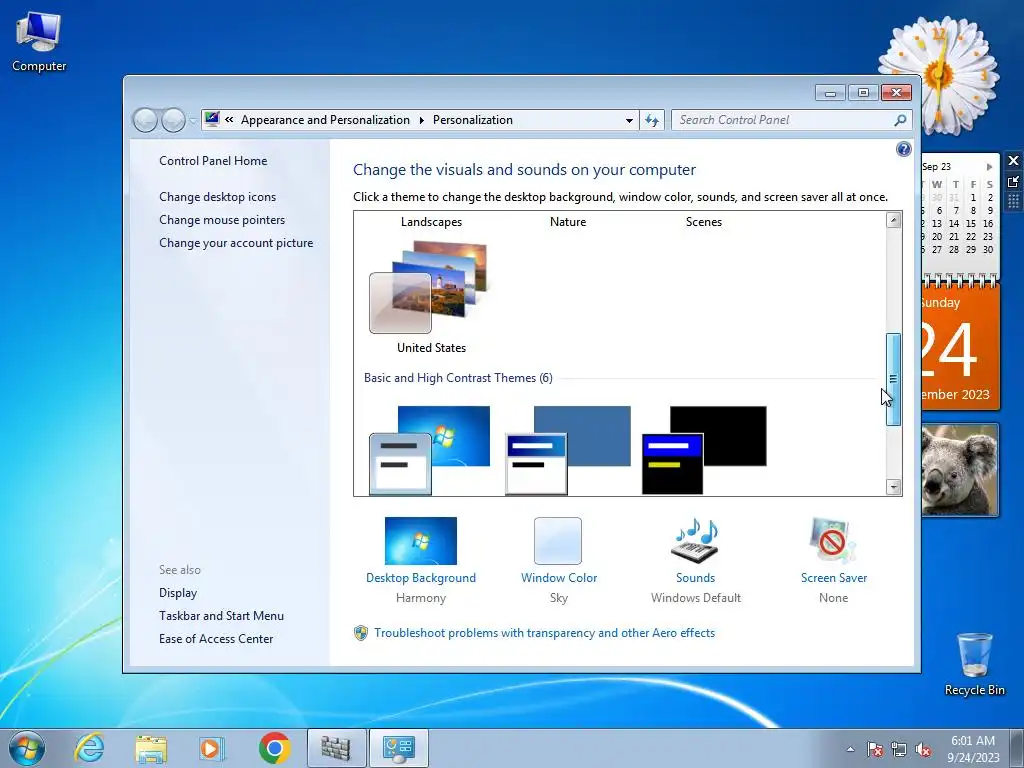Click the daisy clock gadget
This screenshot has height=768, width=1024.
[939, 74]
